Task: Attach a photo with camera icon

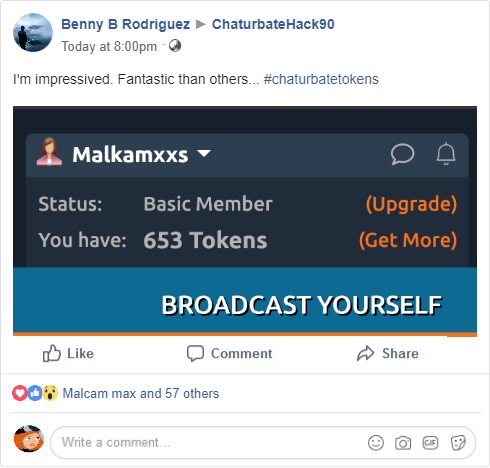Action: [403, 443]
